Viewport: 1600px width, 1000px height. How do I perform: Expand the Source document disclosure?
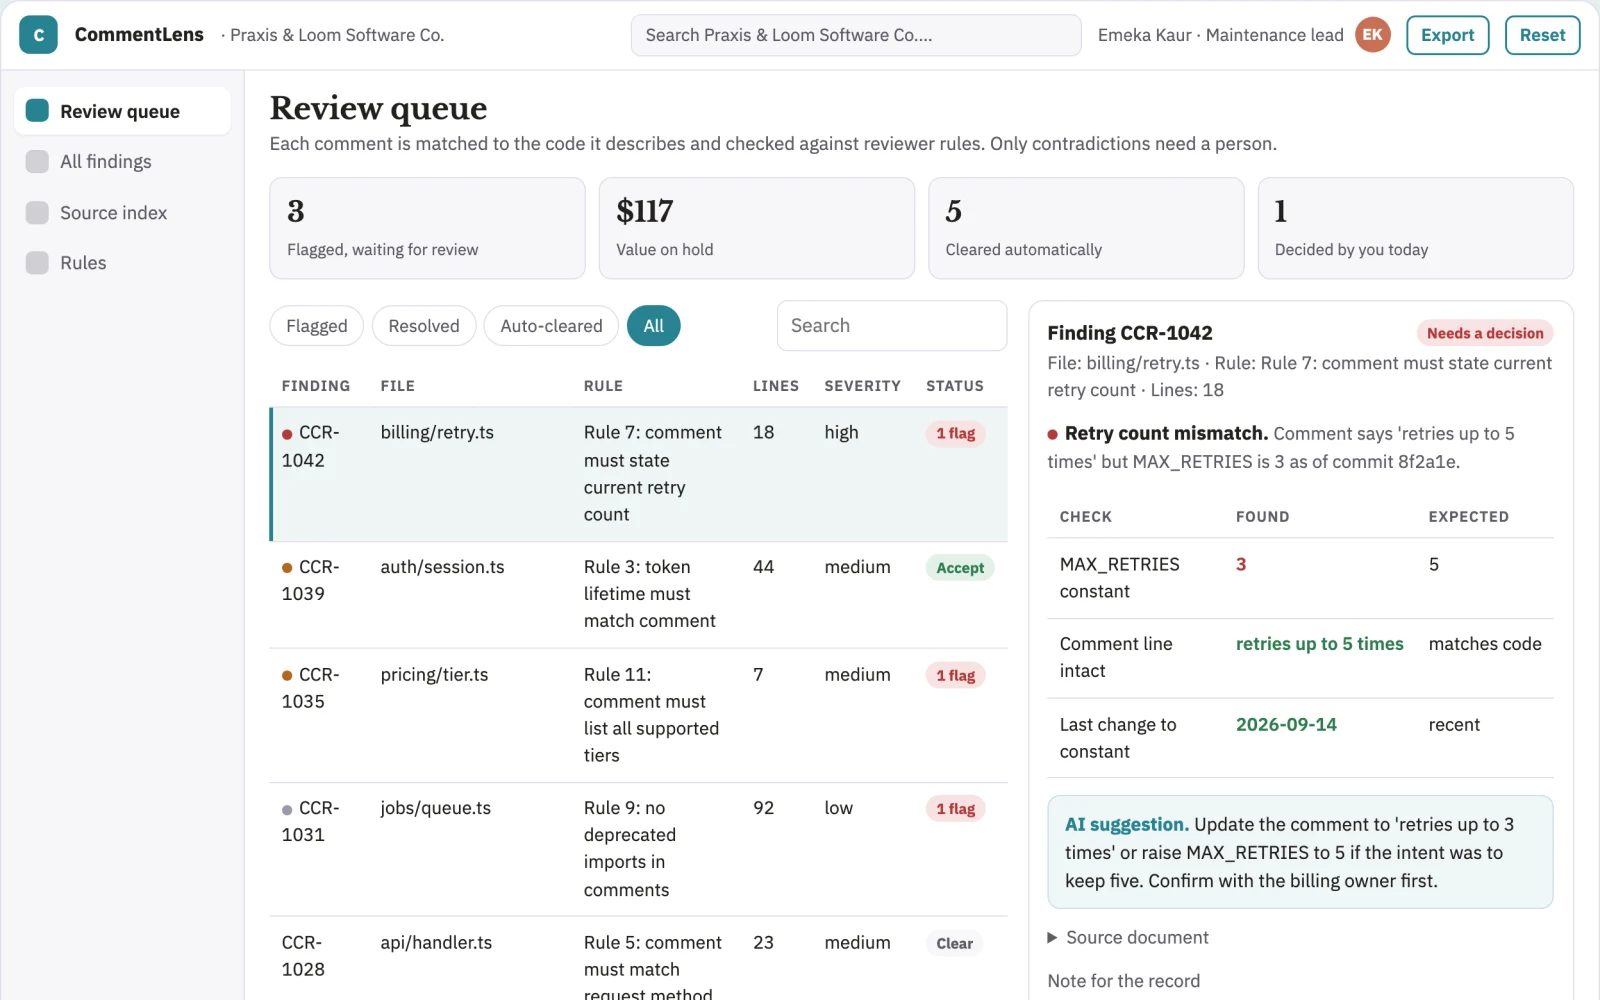click(1127, 937)
